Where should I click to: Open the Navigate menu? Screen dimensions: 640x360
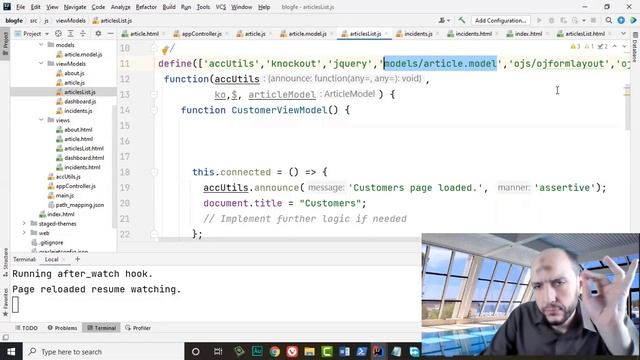[75, 7]
